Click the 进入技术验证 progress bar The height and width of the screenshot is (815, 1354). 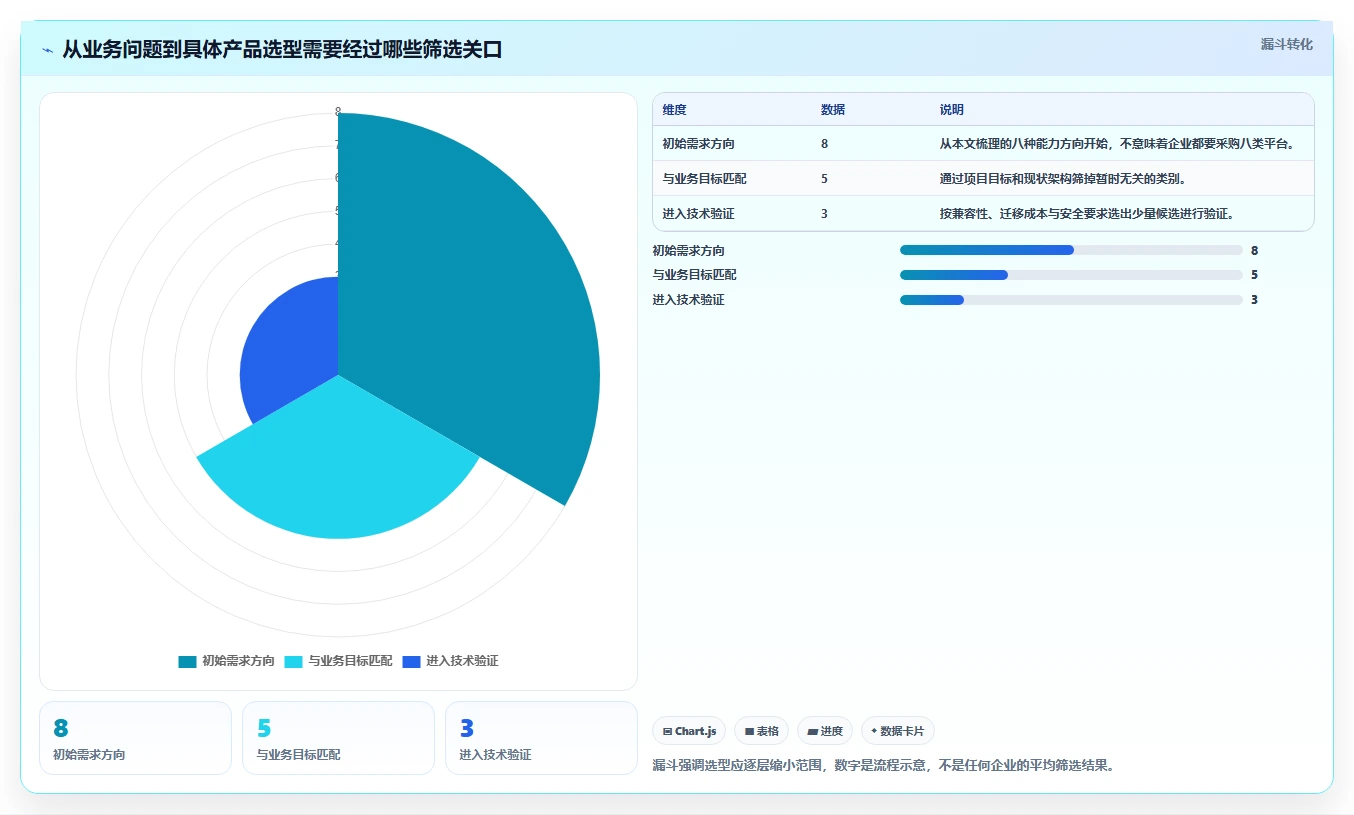click(x=1071, y=300)
